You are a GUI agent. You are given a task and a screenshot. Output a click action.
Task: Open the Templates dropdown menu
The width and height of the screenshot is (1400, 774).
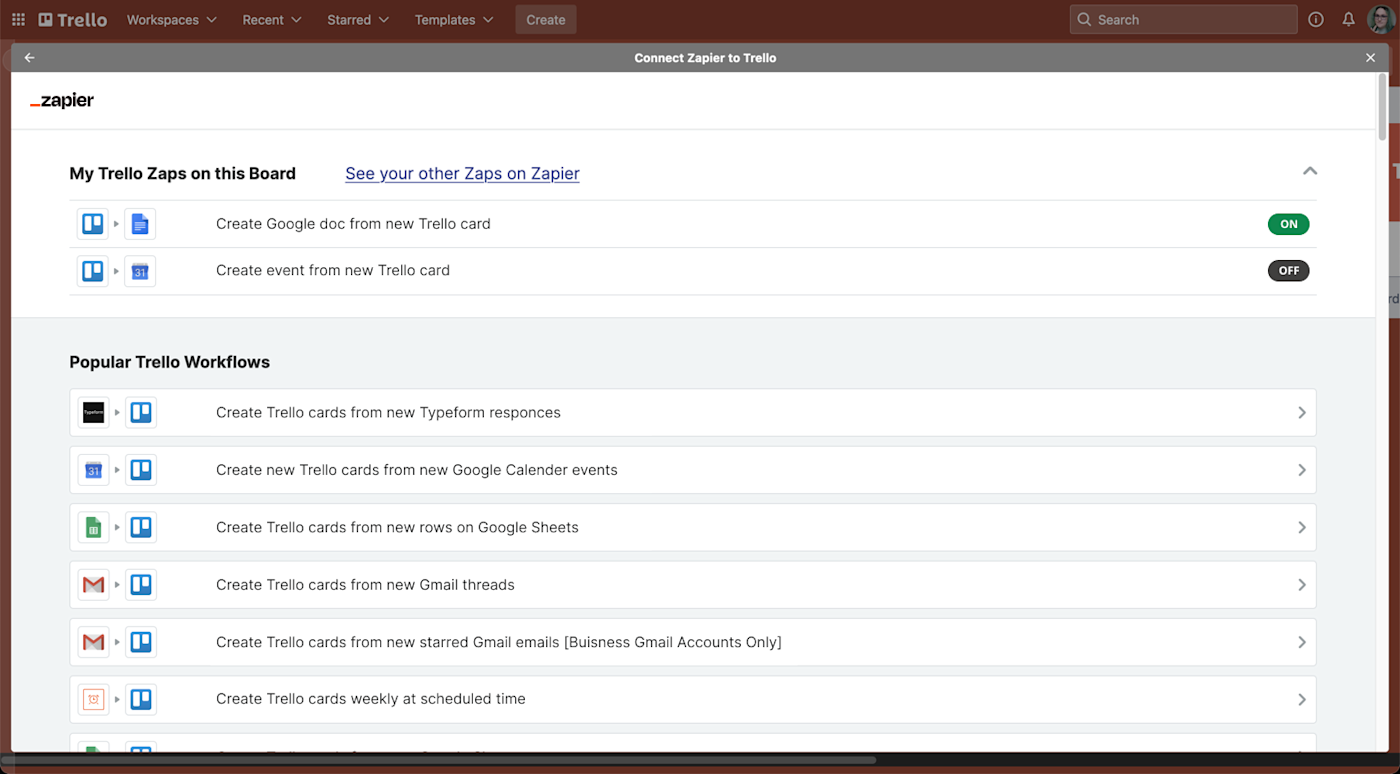click(455, 19)
